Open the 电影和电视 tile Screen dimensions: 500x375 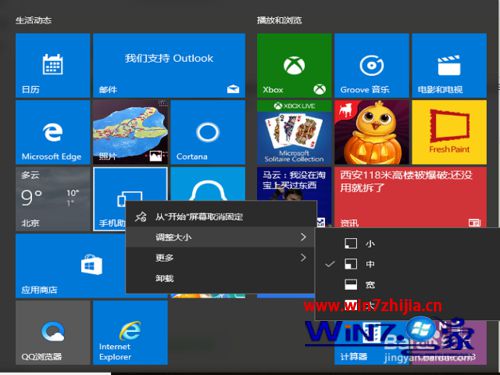click(449, 65)
